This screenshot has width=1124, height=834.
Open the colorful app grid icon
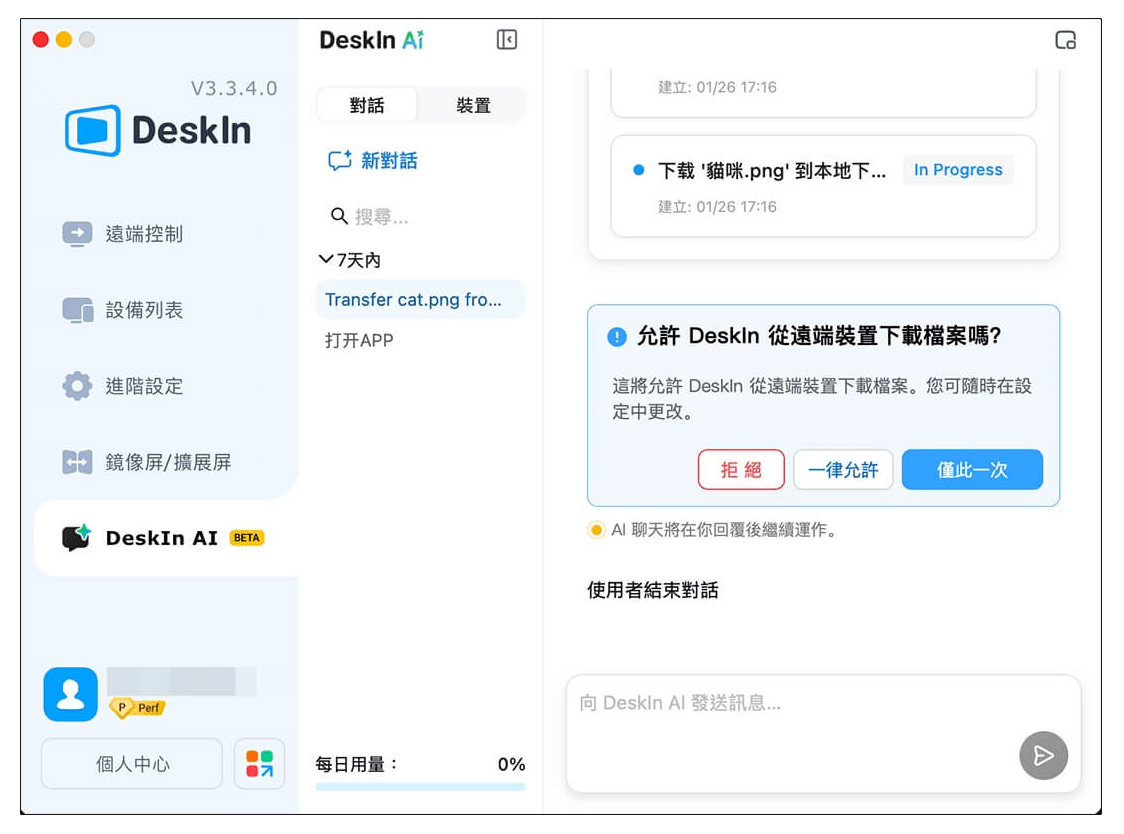coord(259,763)
